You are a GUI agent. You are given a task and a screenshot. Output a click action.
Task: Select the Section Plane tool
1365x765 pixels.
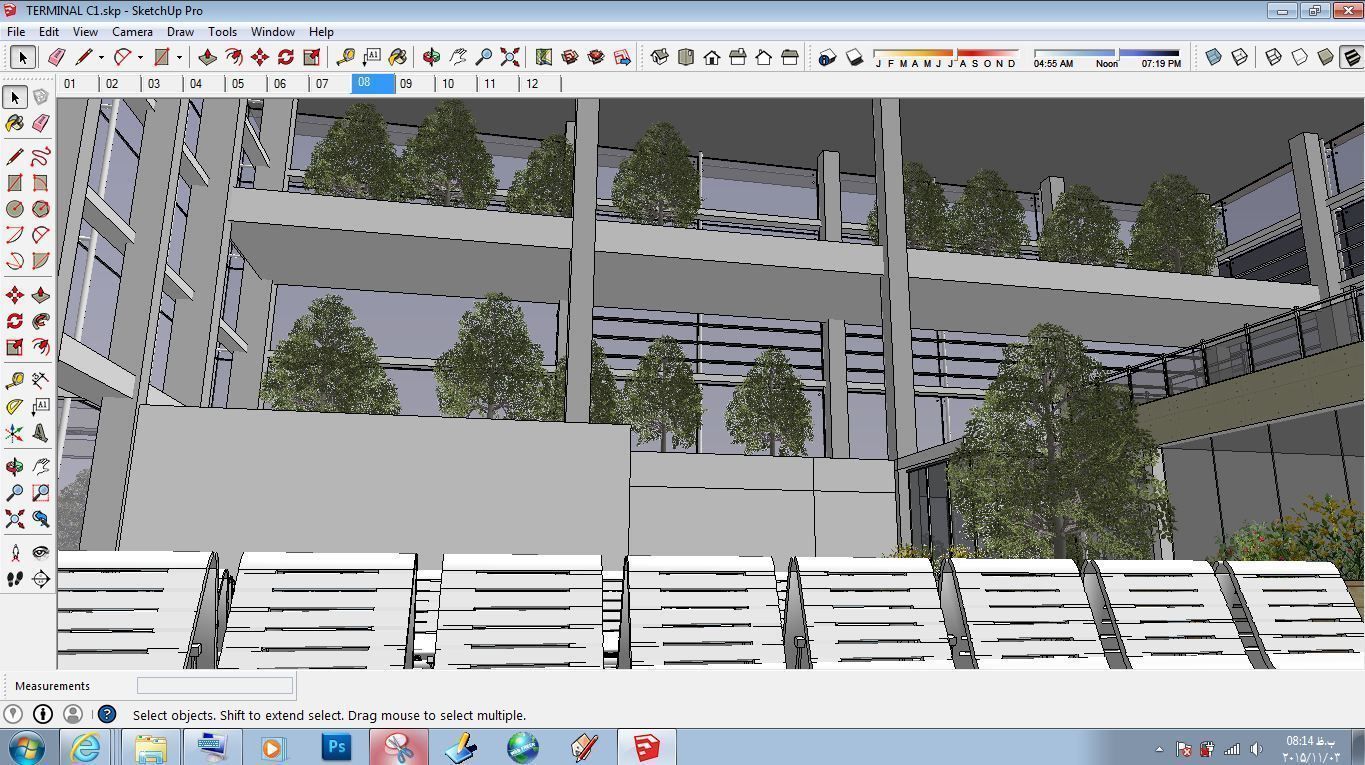tap(41, 578)
